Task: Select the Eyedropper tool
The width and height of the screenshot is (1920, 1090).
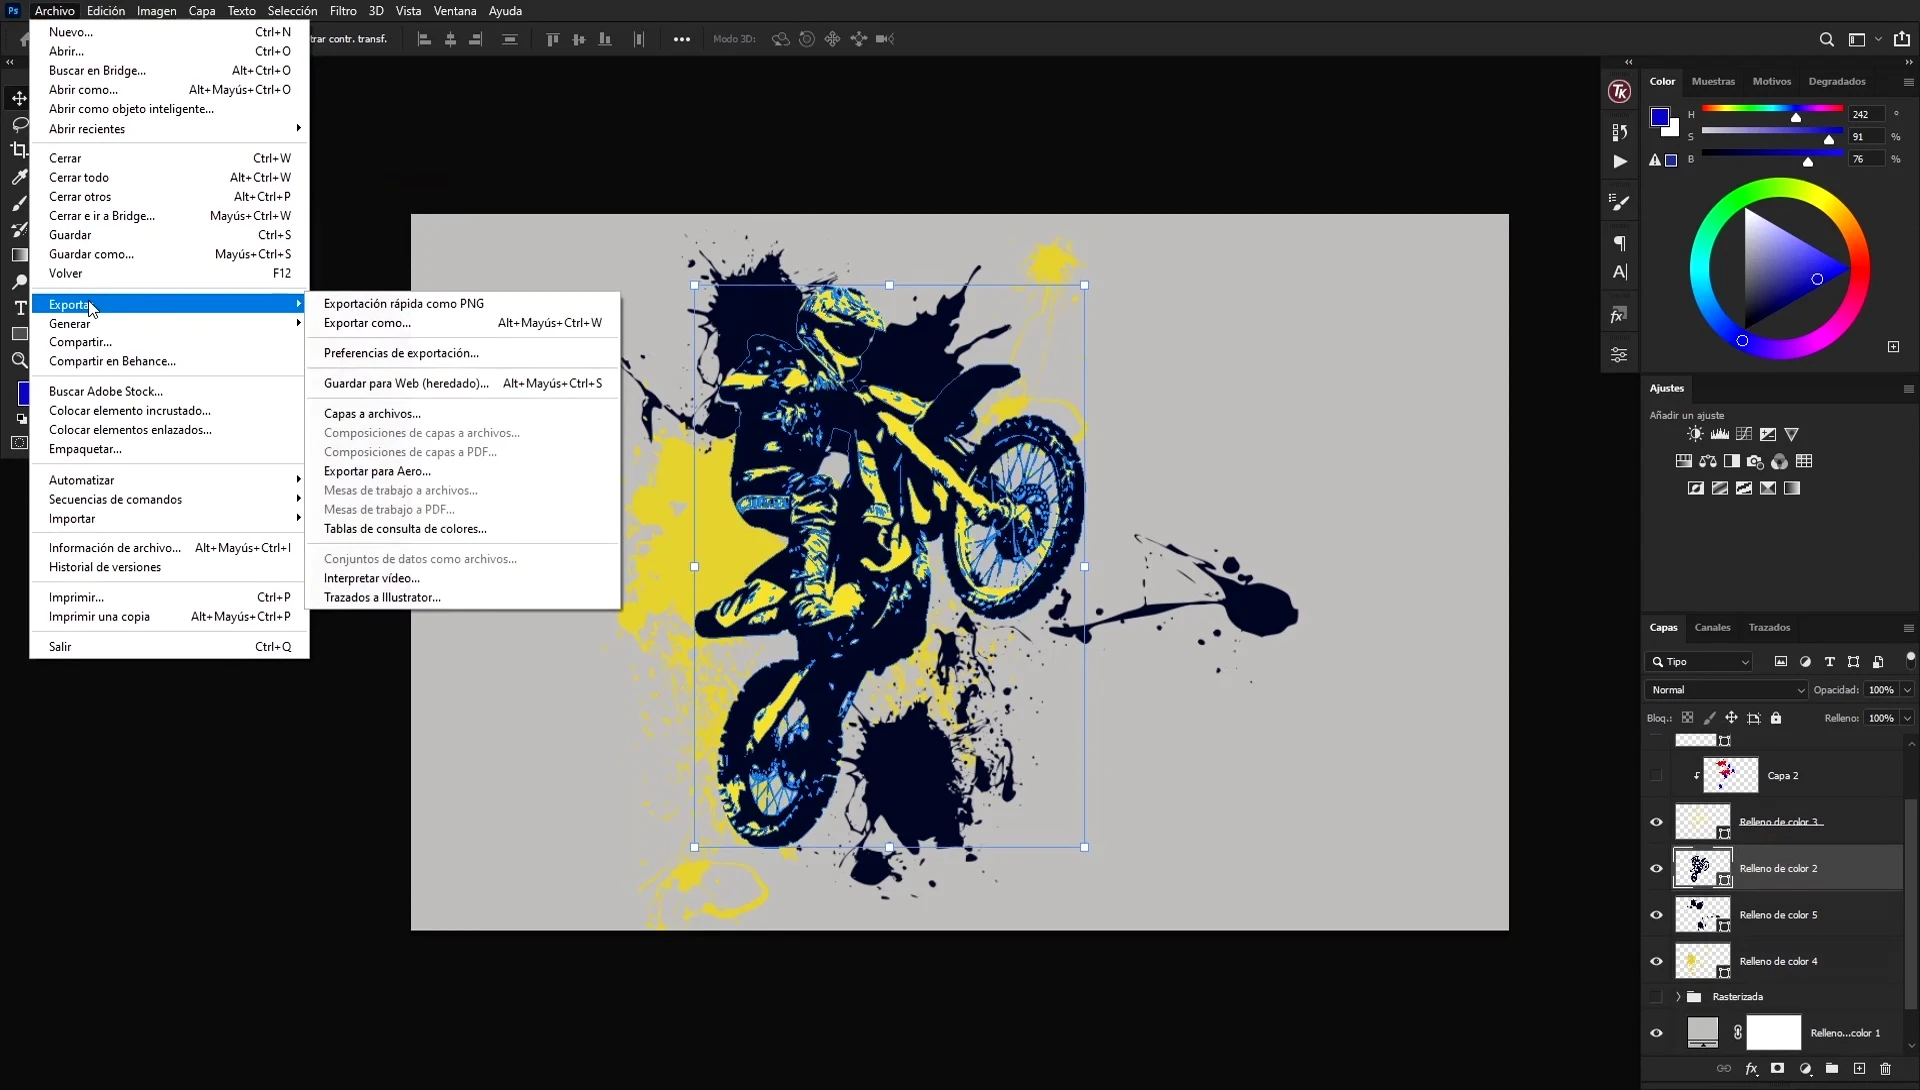Action: pos(19,177)
